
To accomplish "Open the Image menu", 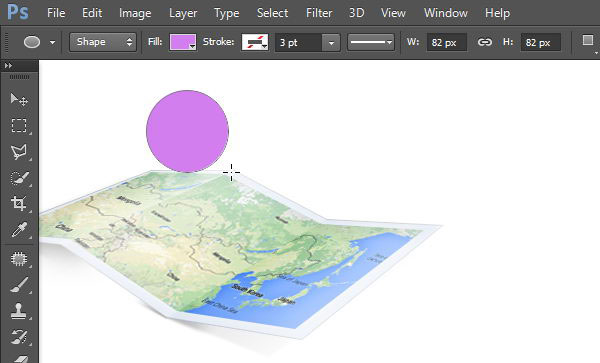I will [135, 13].
